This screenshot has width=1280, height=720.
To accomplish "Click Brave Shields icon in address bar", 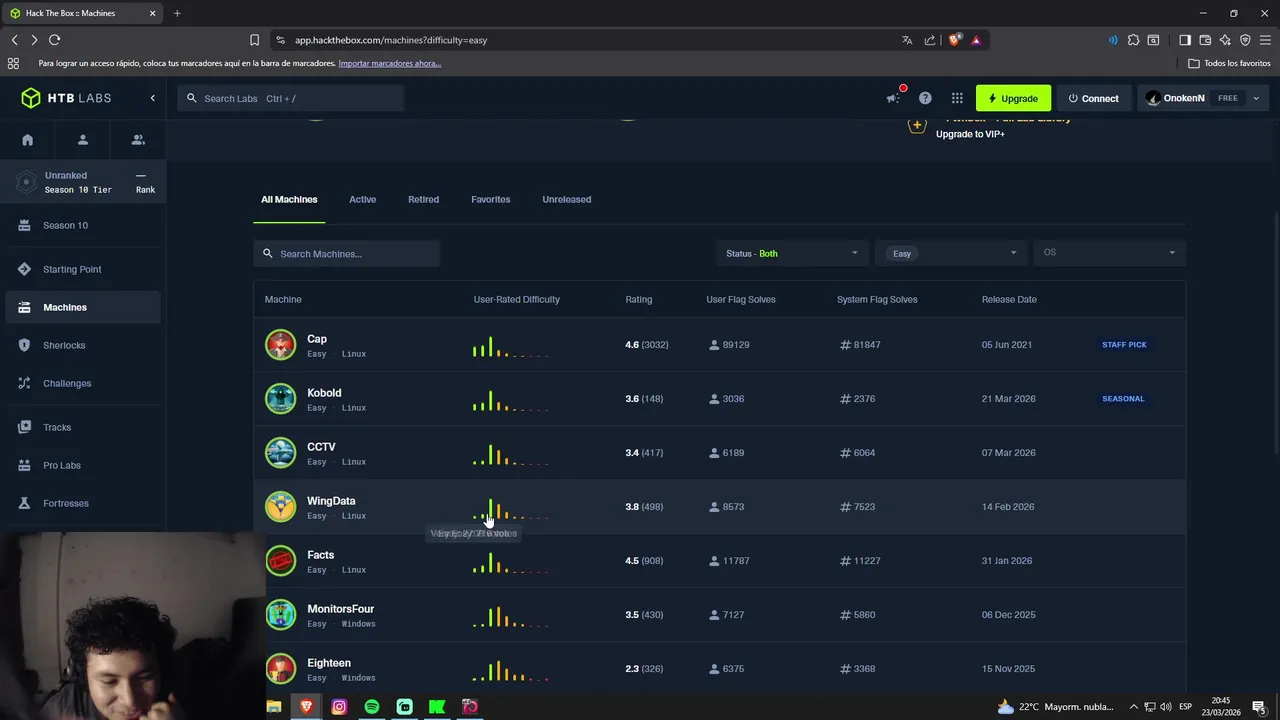I will coord(955,40).
